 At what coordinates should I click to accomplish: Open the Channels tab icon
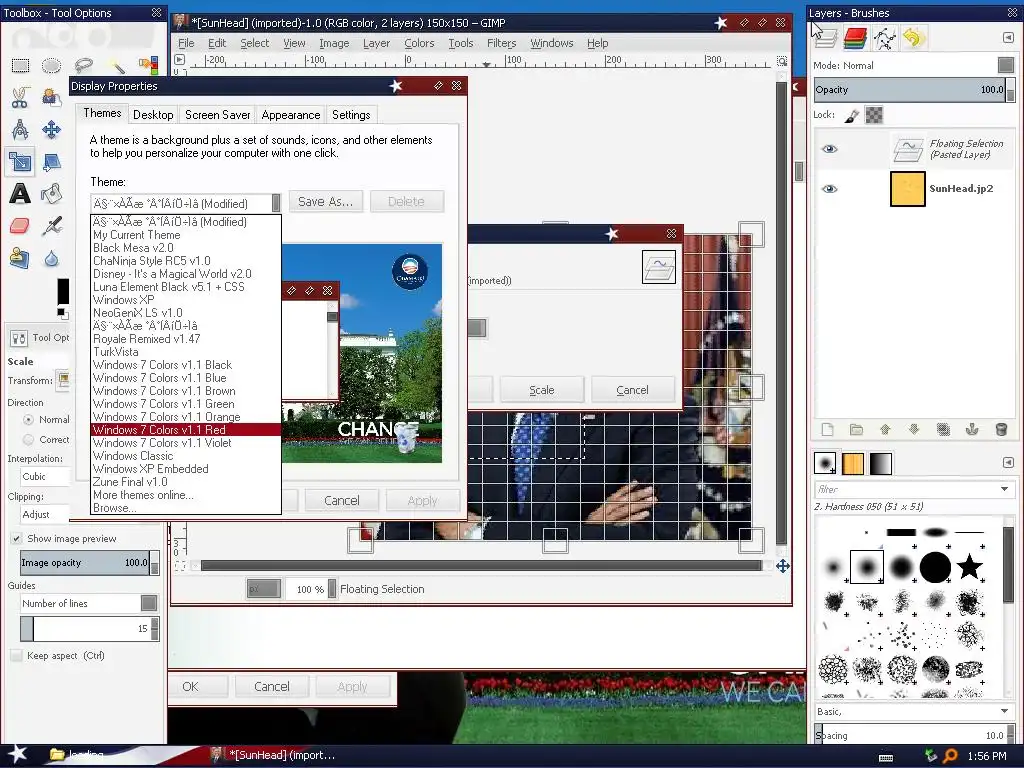tap(855, 38)
